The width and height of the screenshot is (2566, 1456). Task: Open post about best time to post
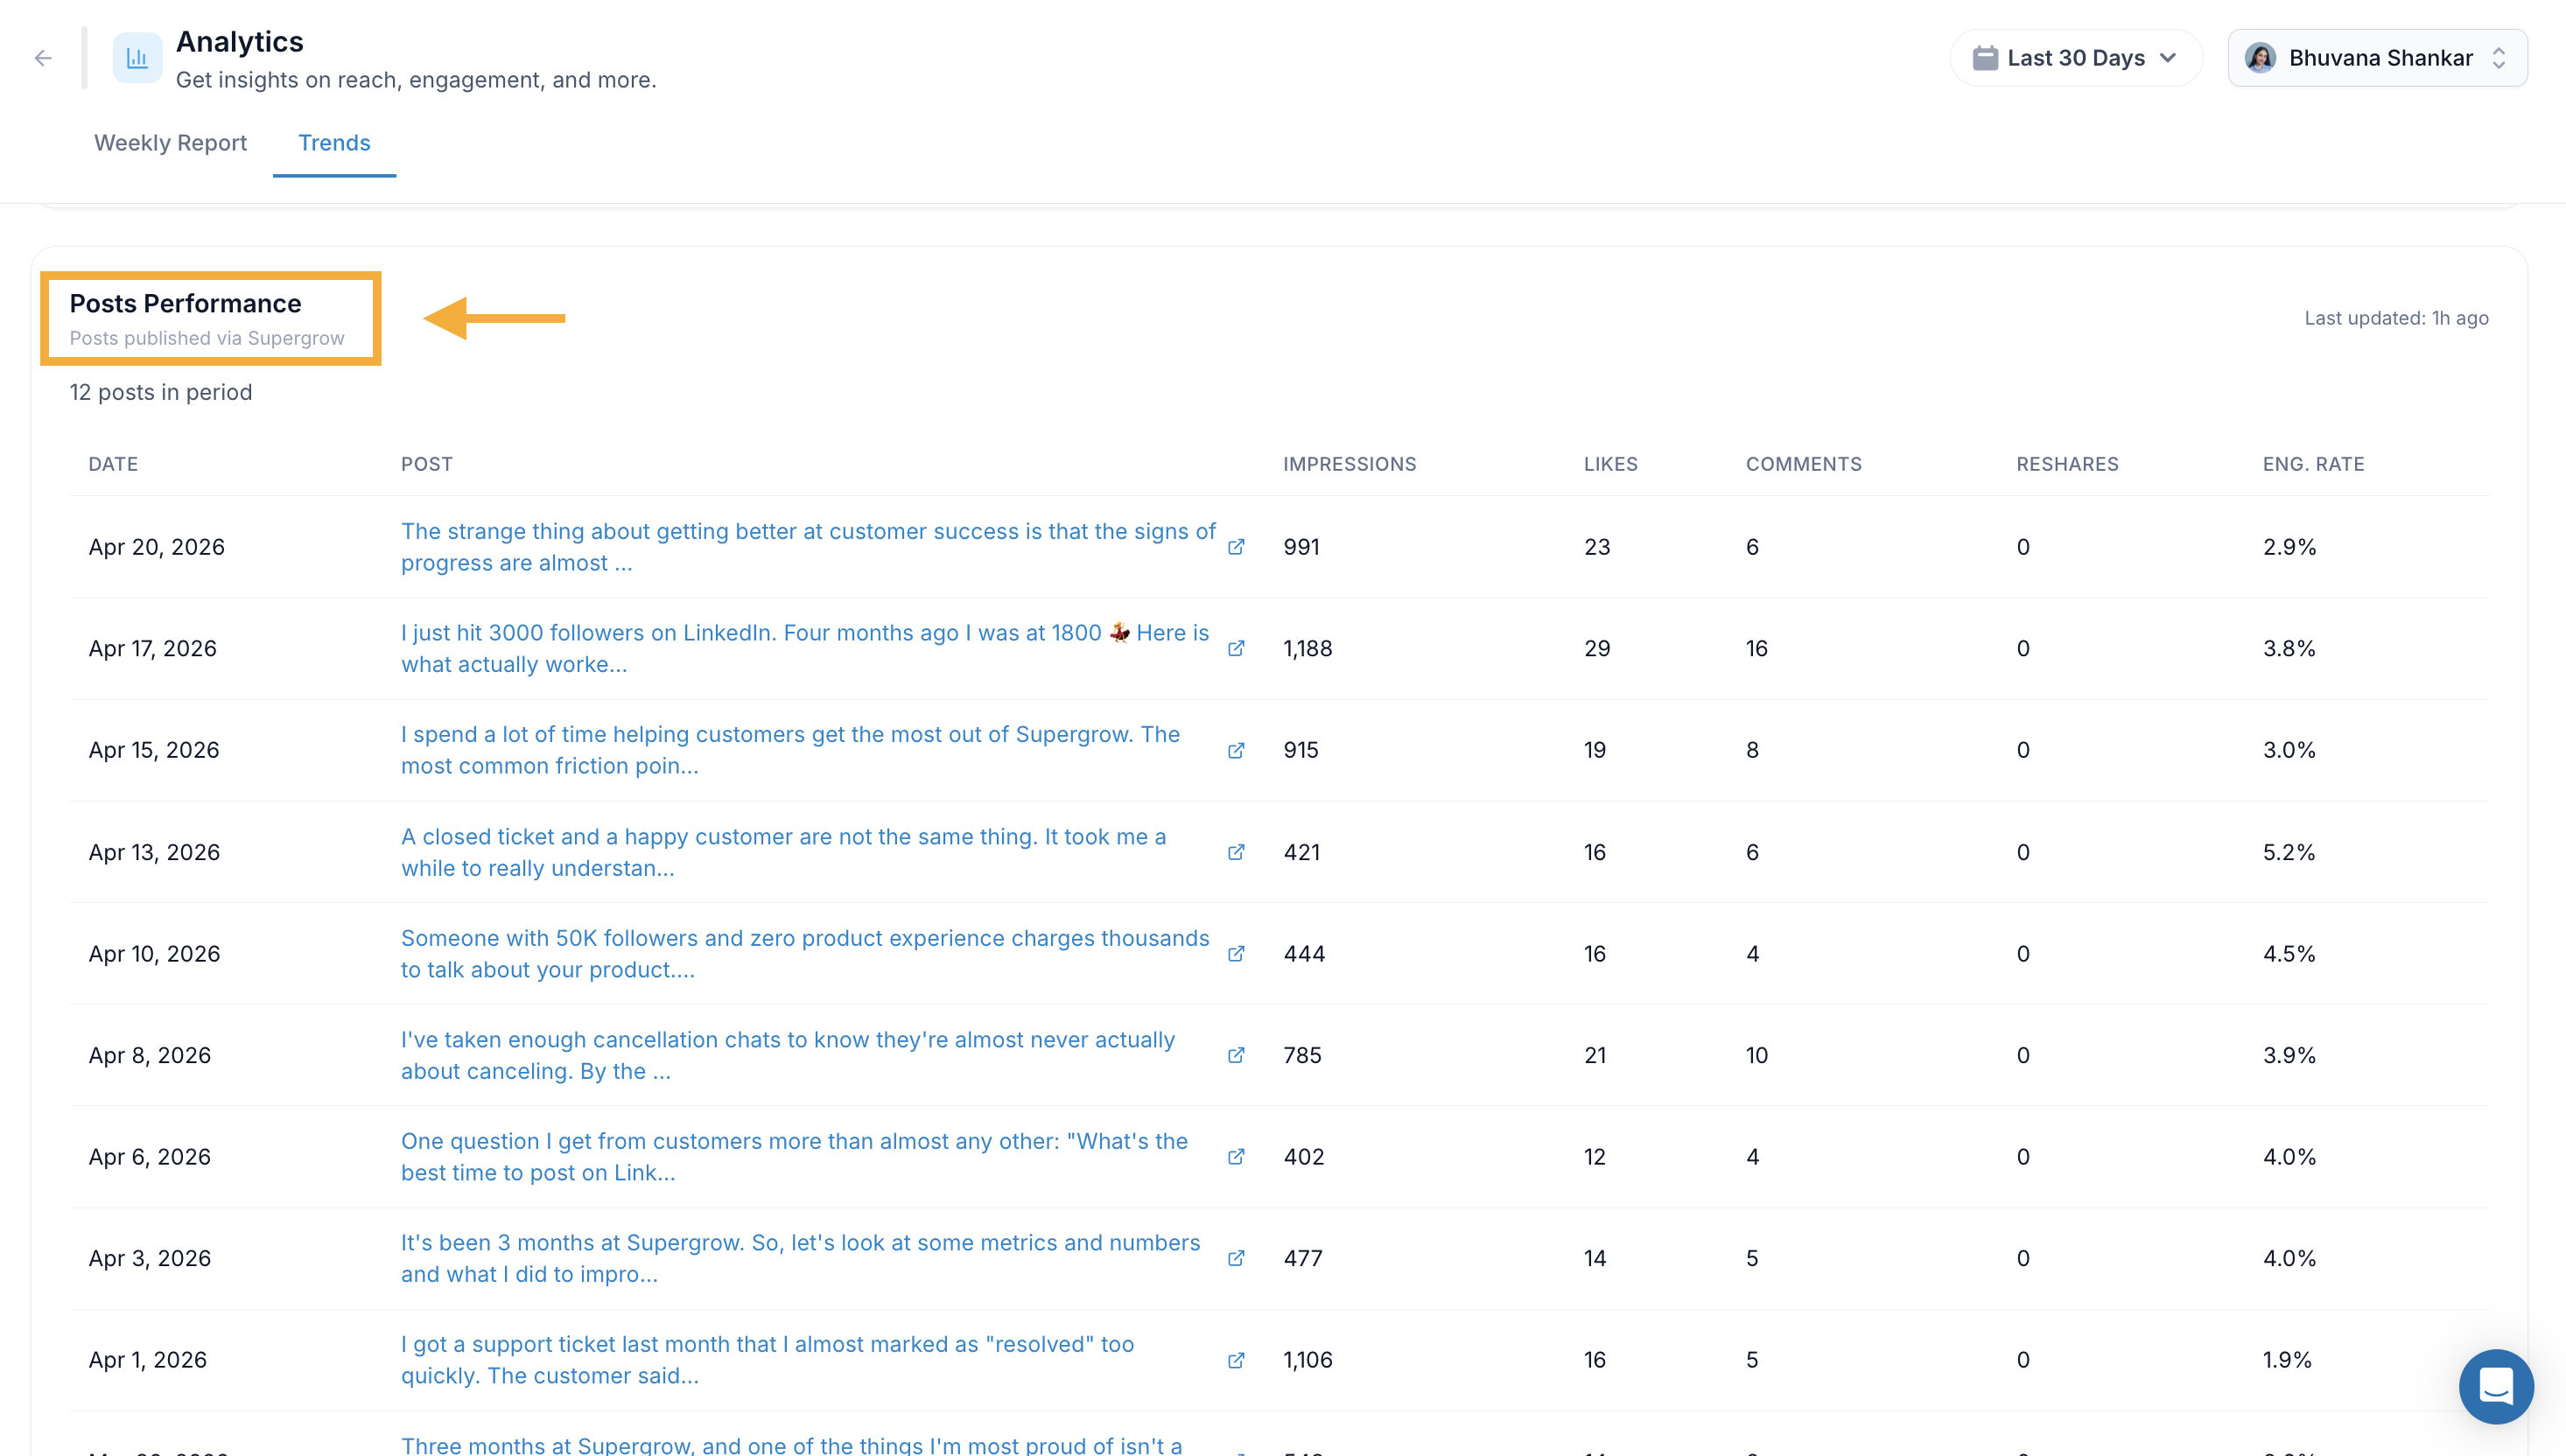[x=794, y=1157]
